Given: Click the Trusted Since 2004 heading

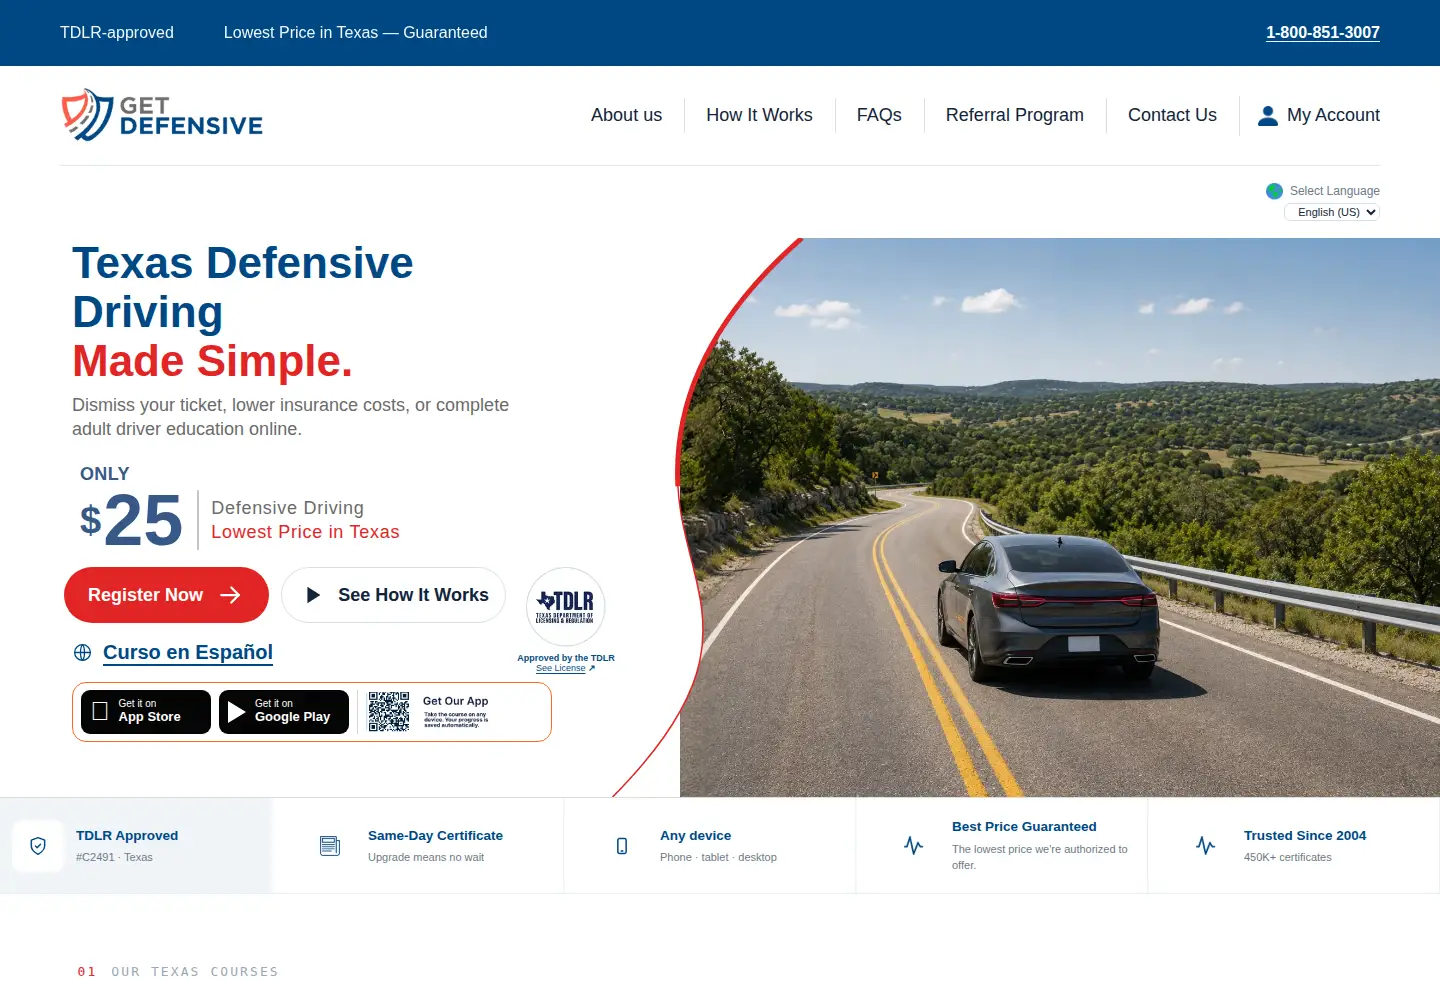Looking at the screenshot, I should coord(1305,836).
